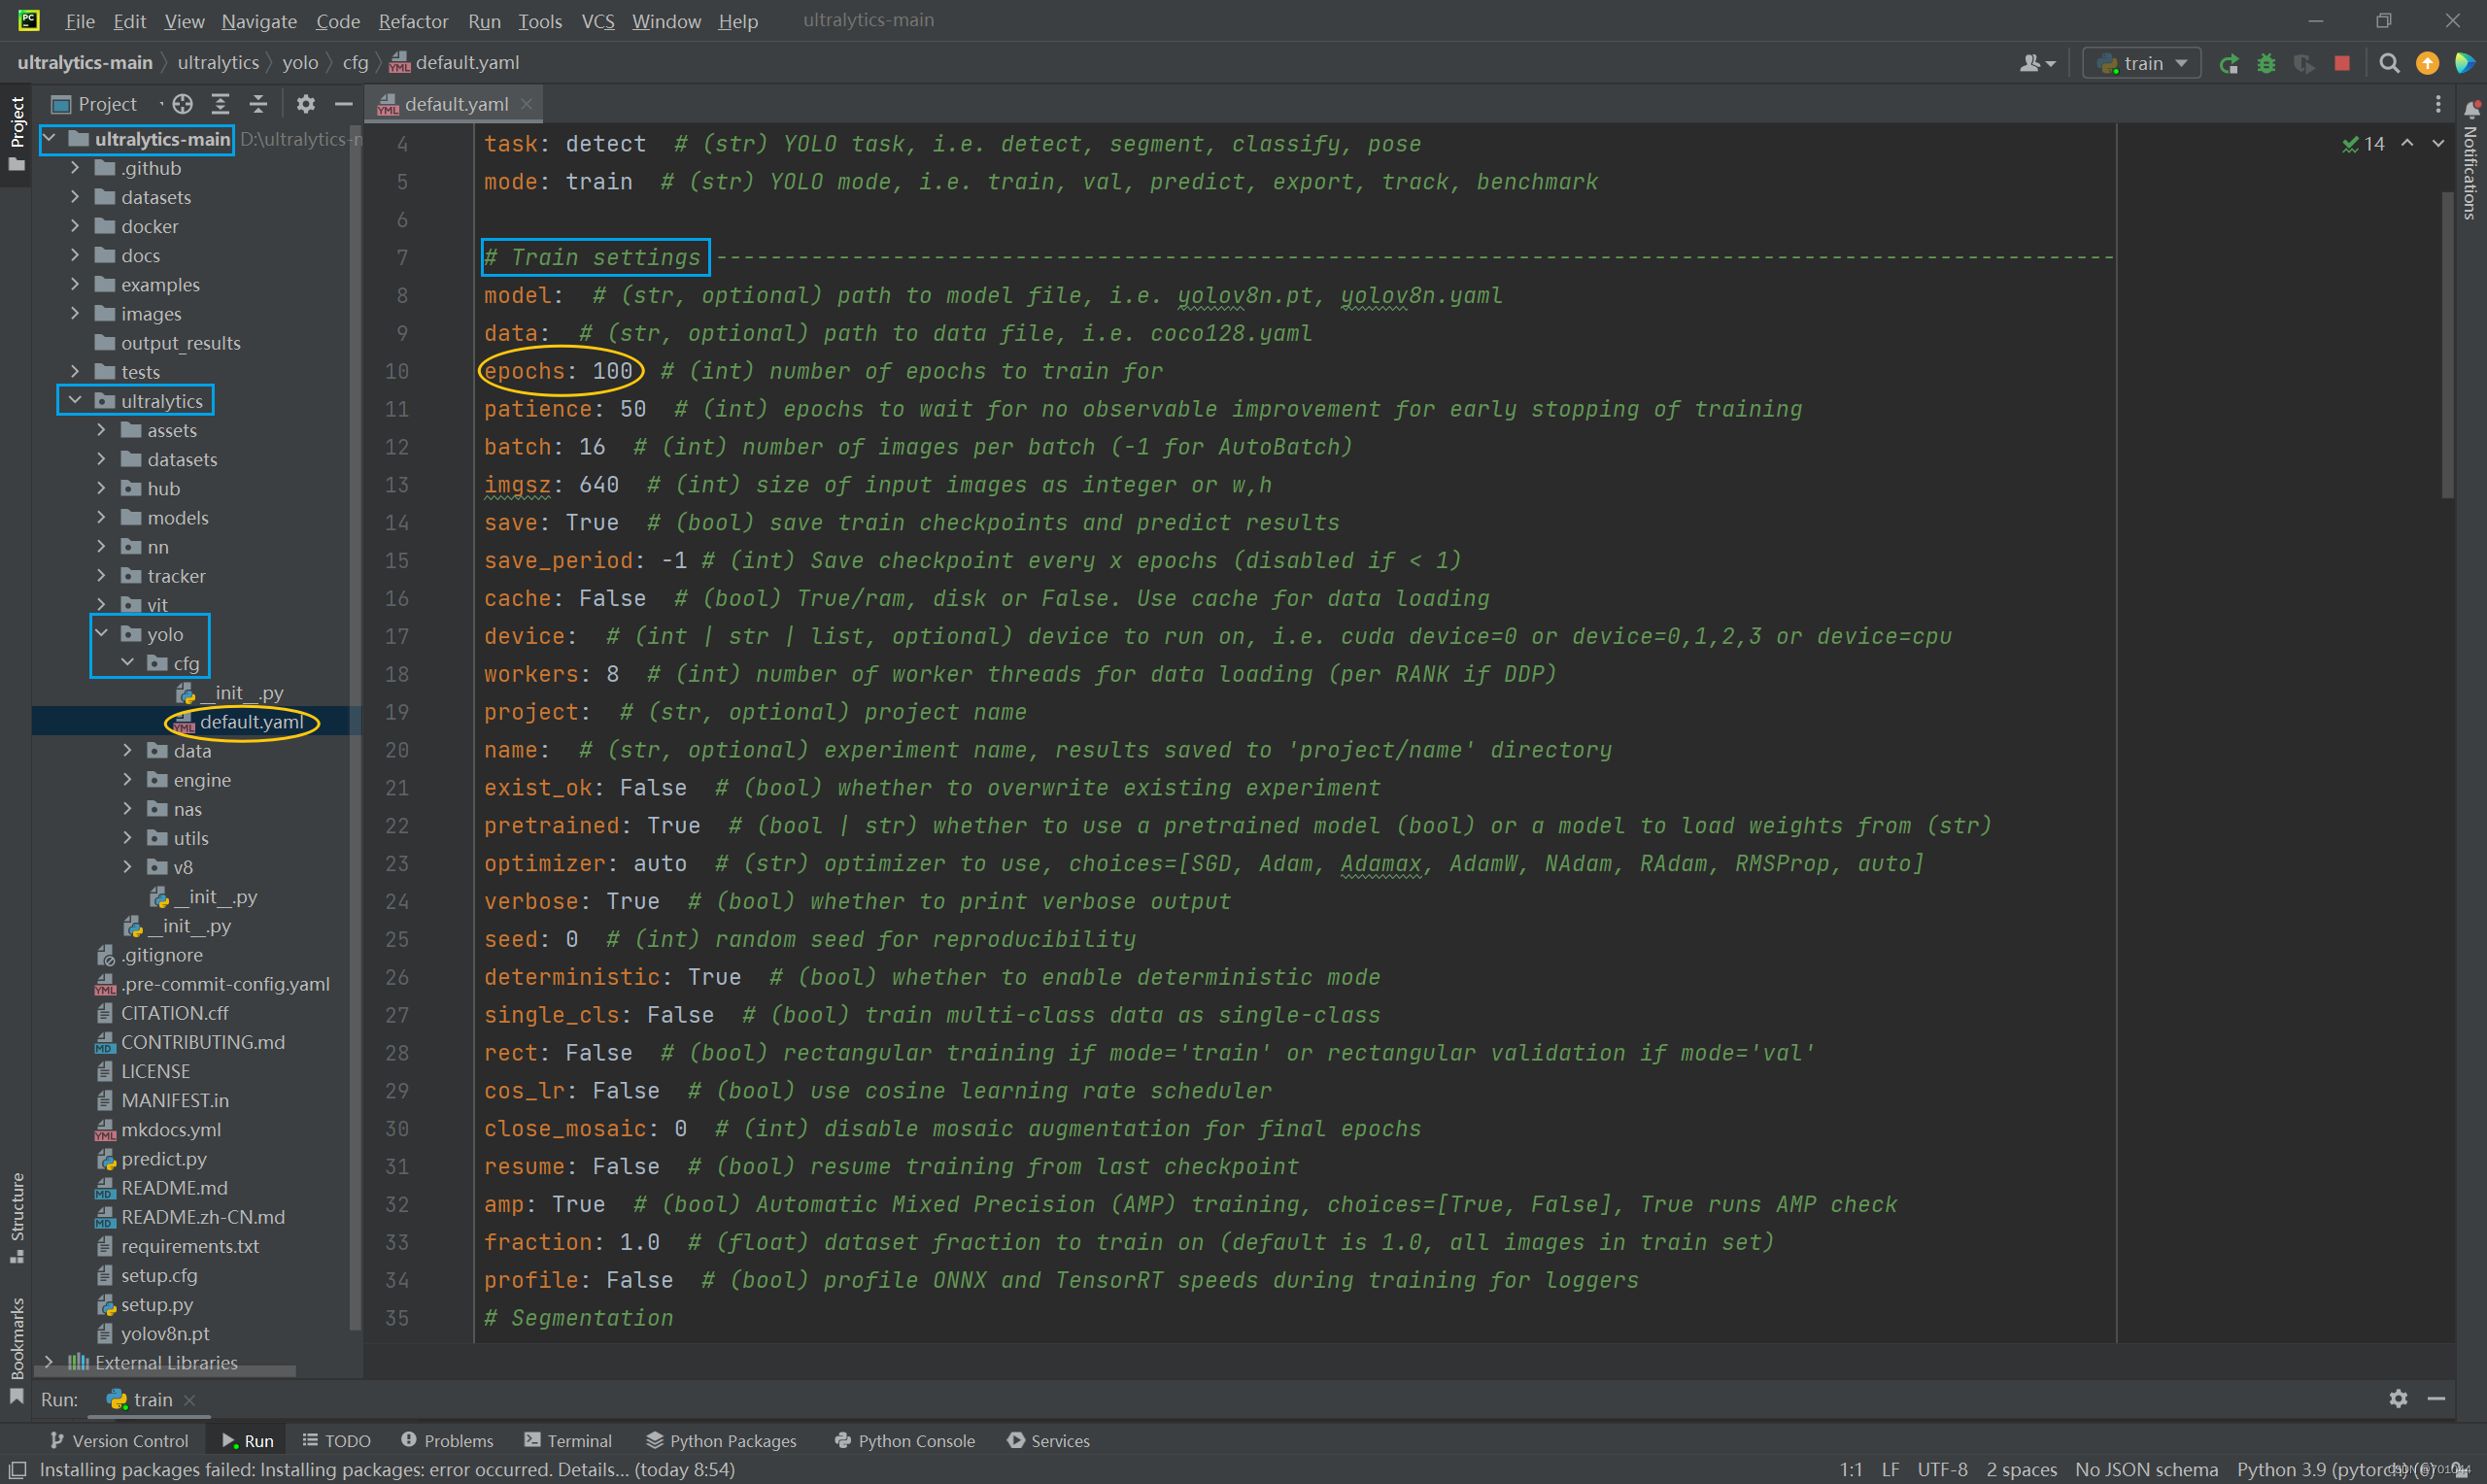This screenshot has height=1484, width=2487.
Task: Click the UTF-8 encoding status widget
Action: pyautogui.click(x=1942, y=1469)
